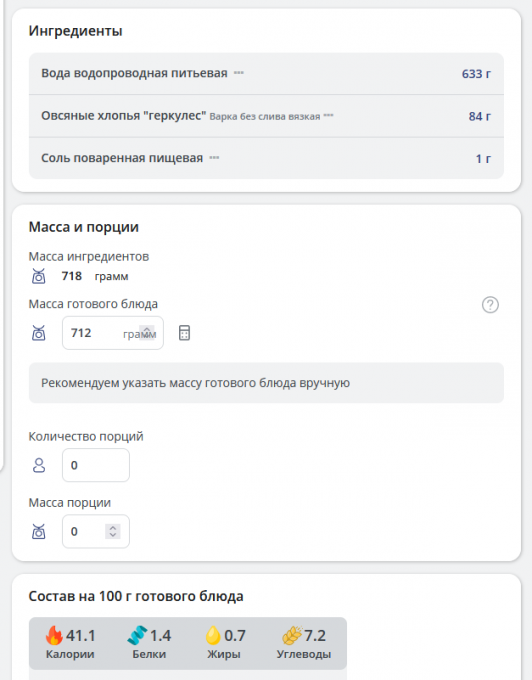Screen dimensions: 532x680
Task: Click the Масса порции input field
Action: (x=96, y=531)
